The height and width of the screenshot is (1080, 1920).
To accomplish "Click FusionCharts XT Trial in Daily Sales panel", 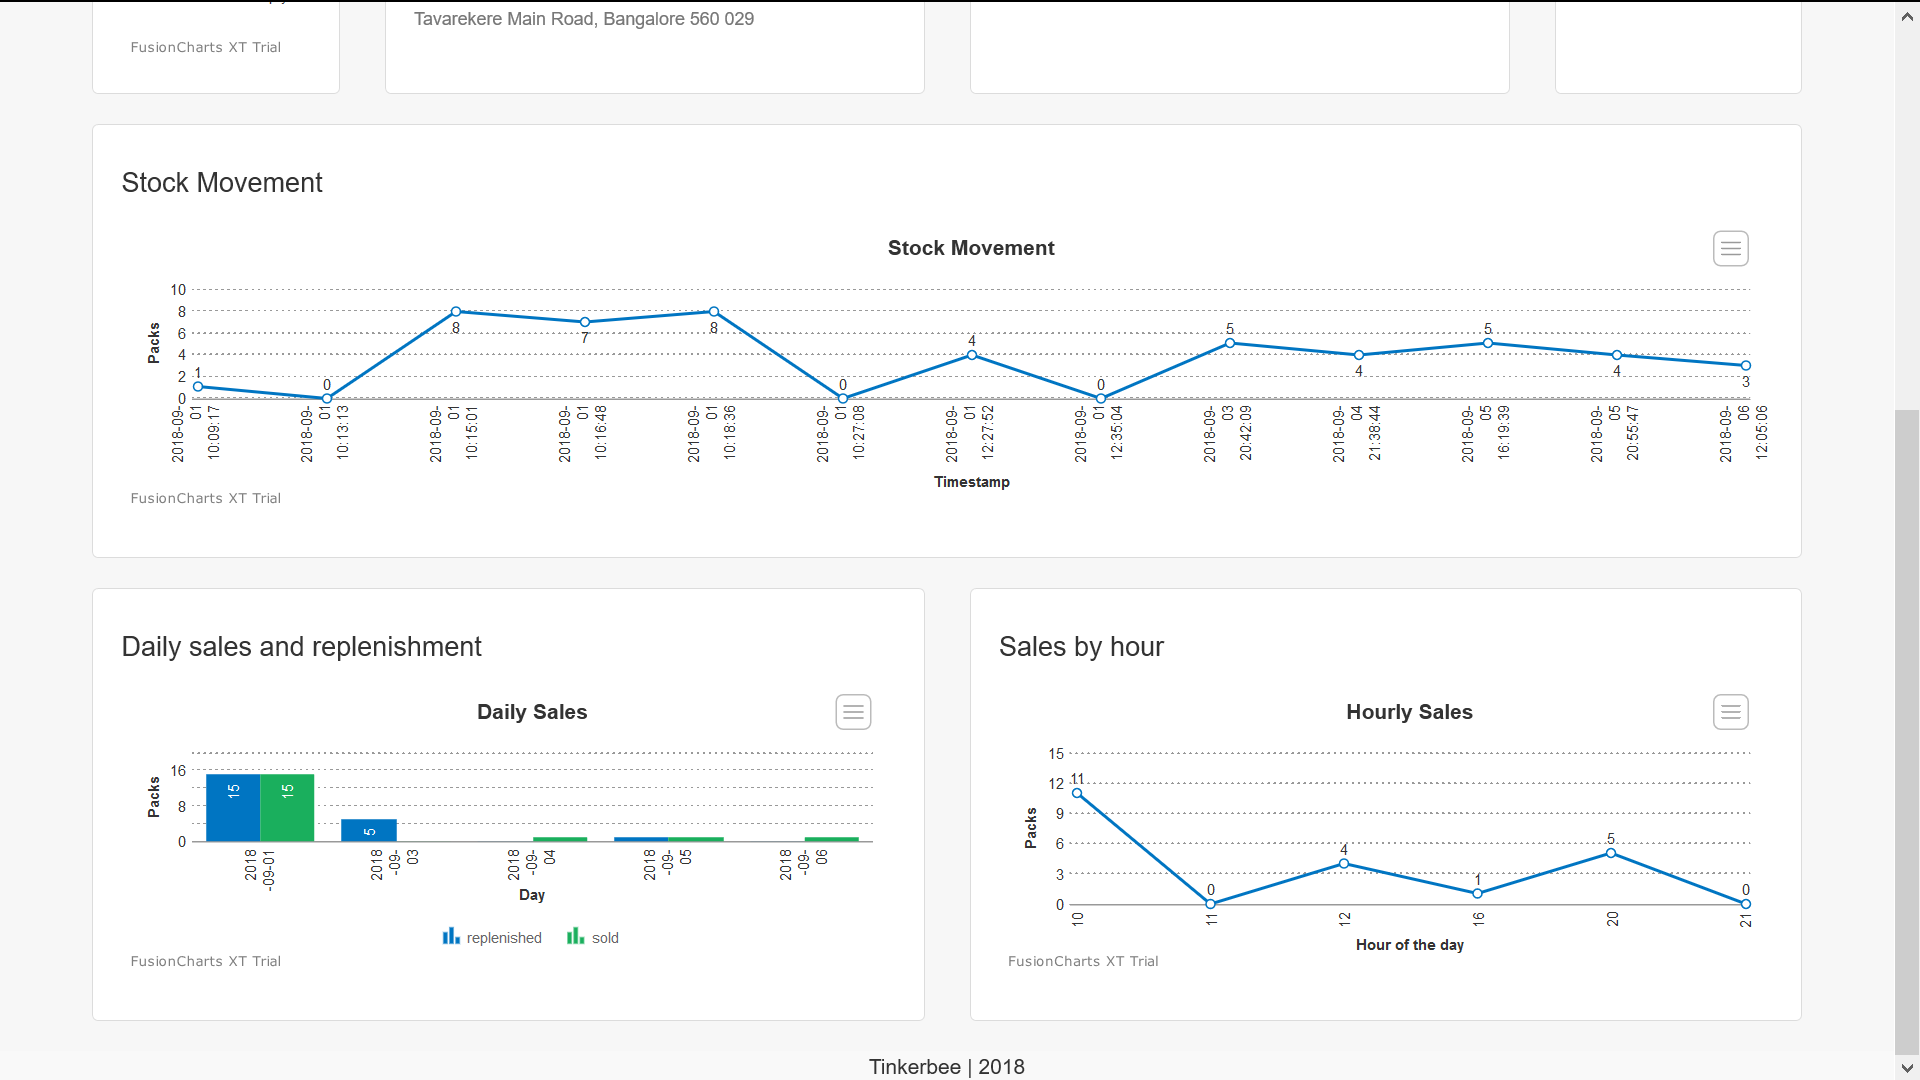I will click(205, 961).
